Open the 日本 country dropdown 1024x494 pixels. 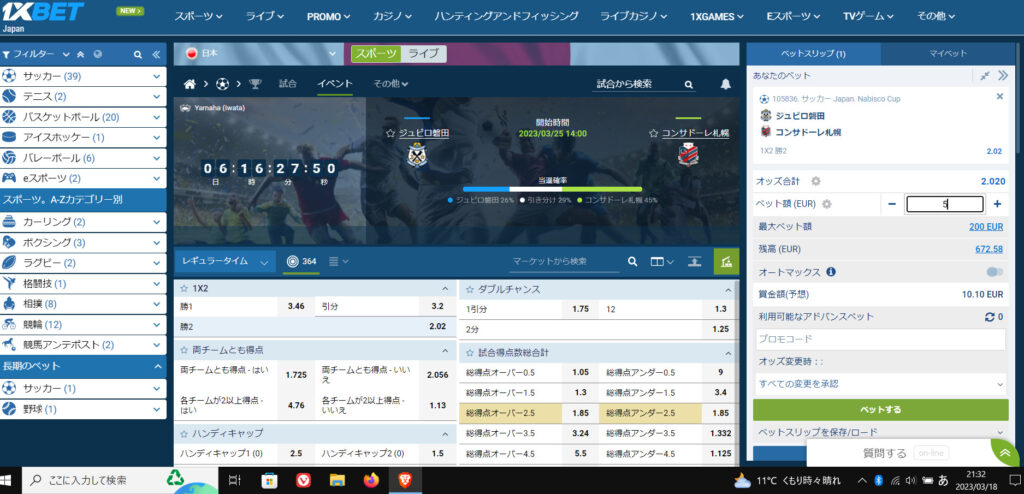tap(259, 54)
